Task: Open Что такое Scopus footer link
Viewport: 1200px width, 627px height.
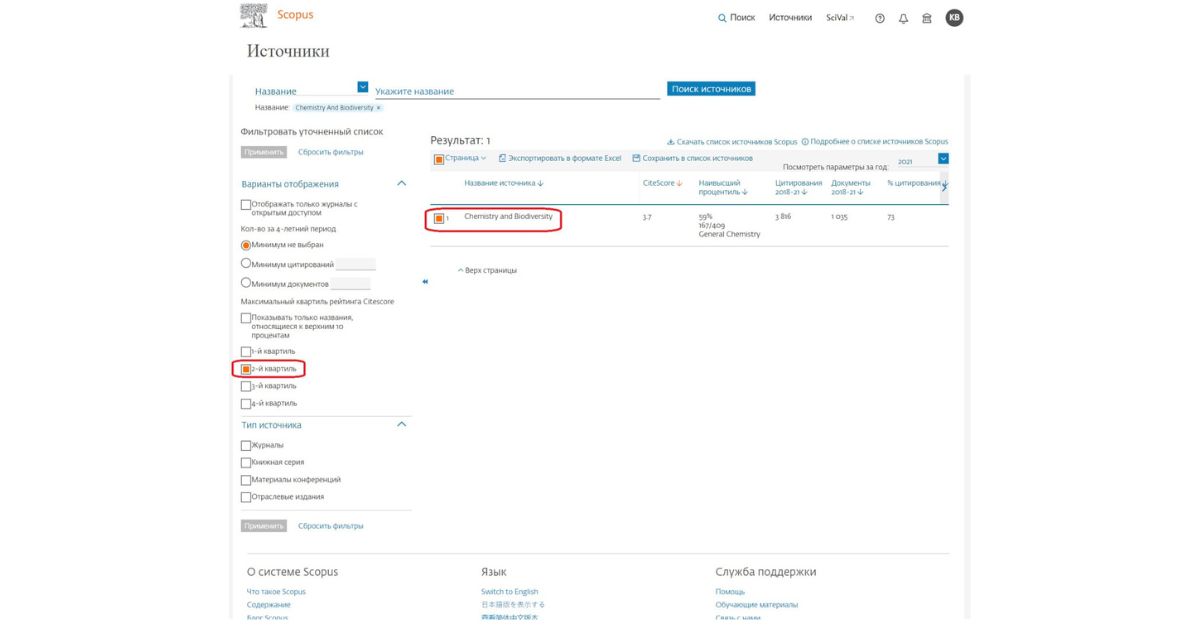Action: [277, 591]
